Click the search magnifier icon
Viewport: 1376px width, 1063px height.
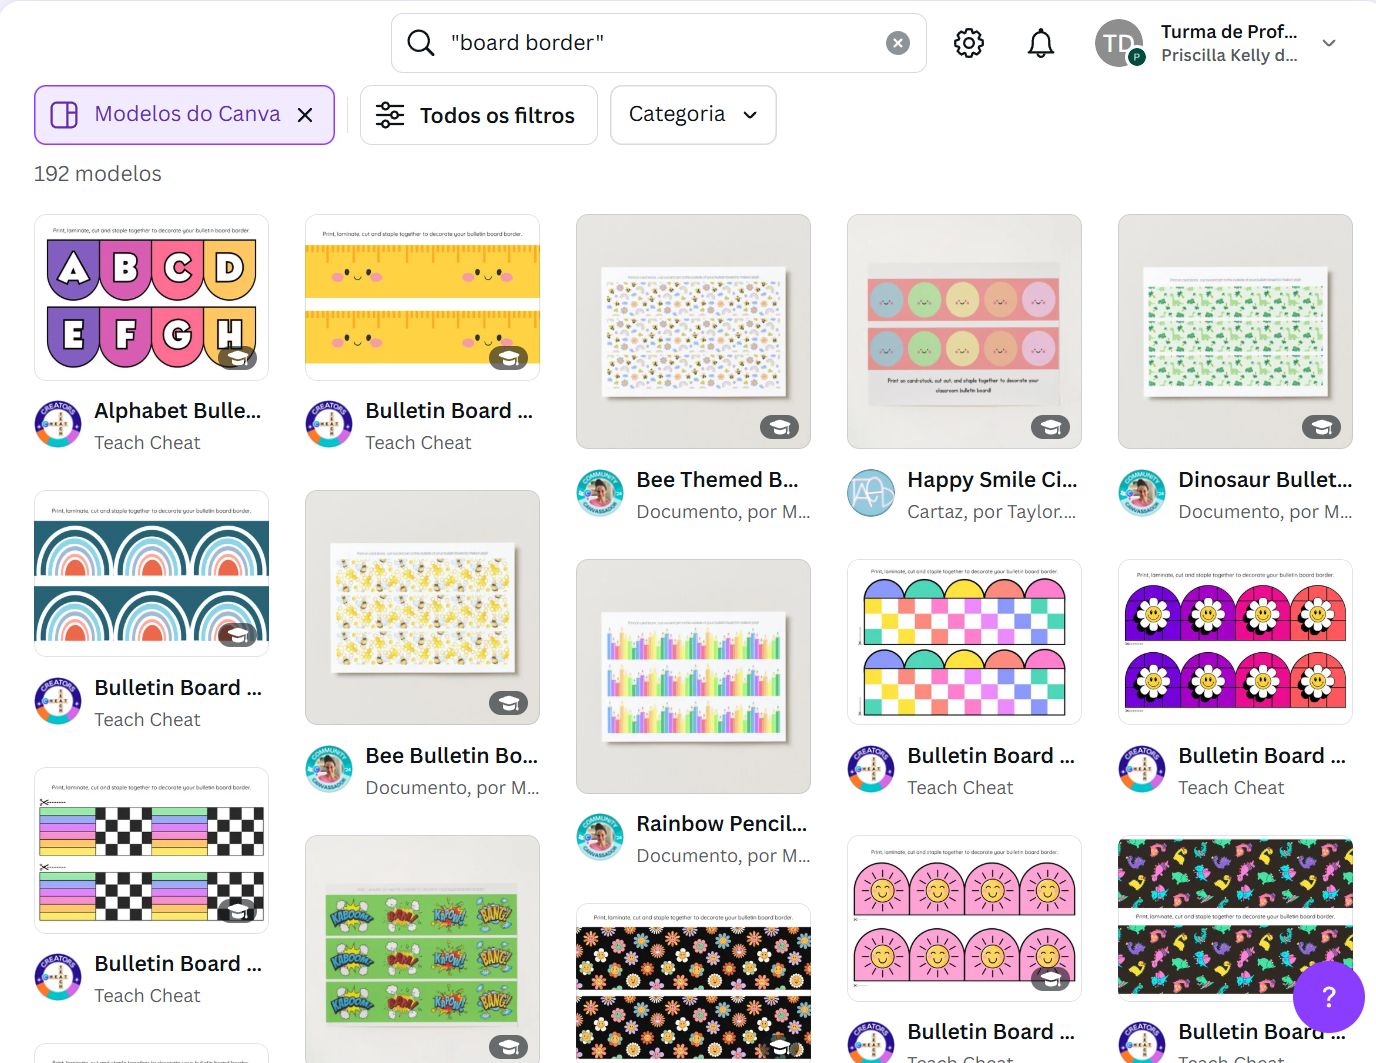click(421, 43)
